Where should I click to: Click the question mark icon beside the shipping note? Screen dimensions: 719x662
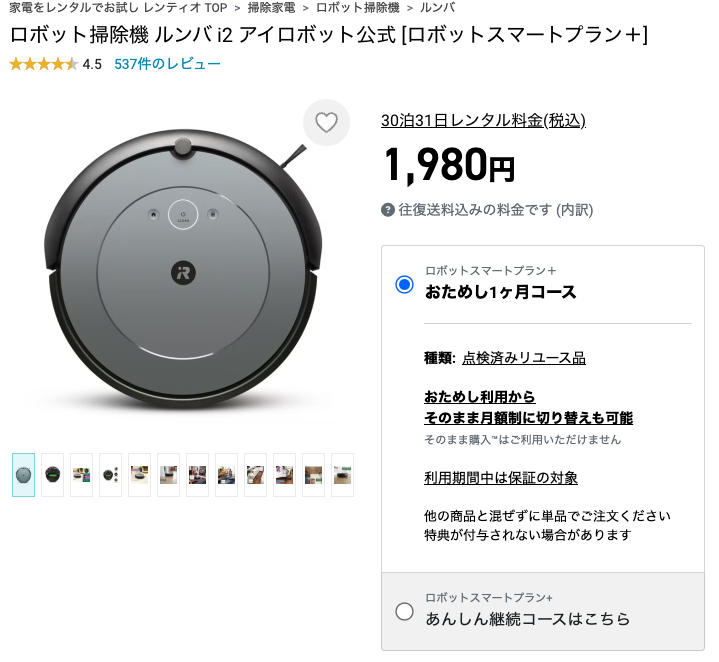(x=388, y=210)
